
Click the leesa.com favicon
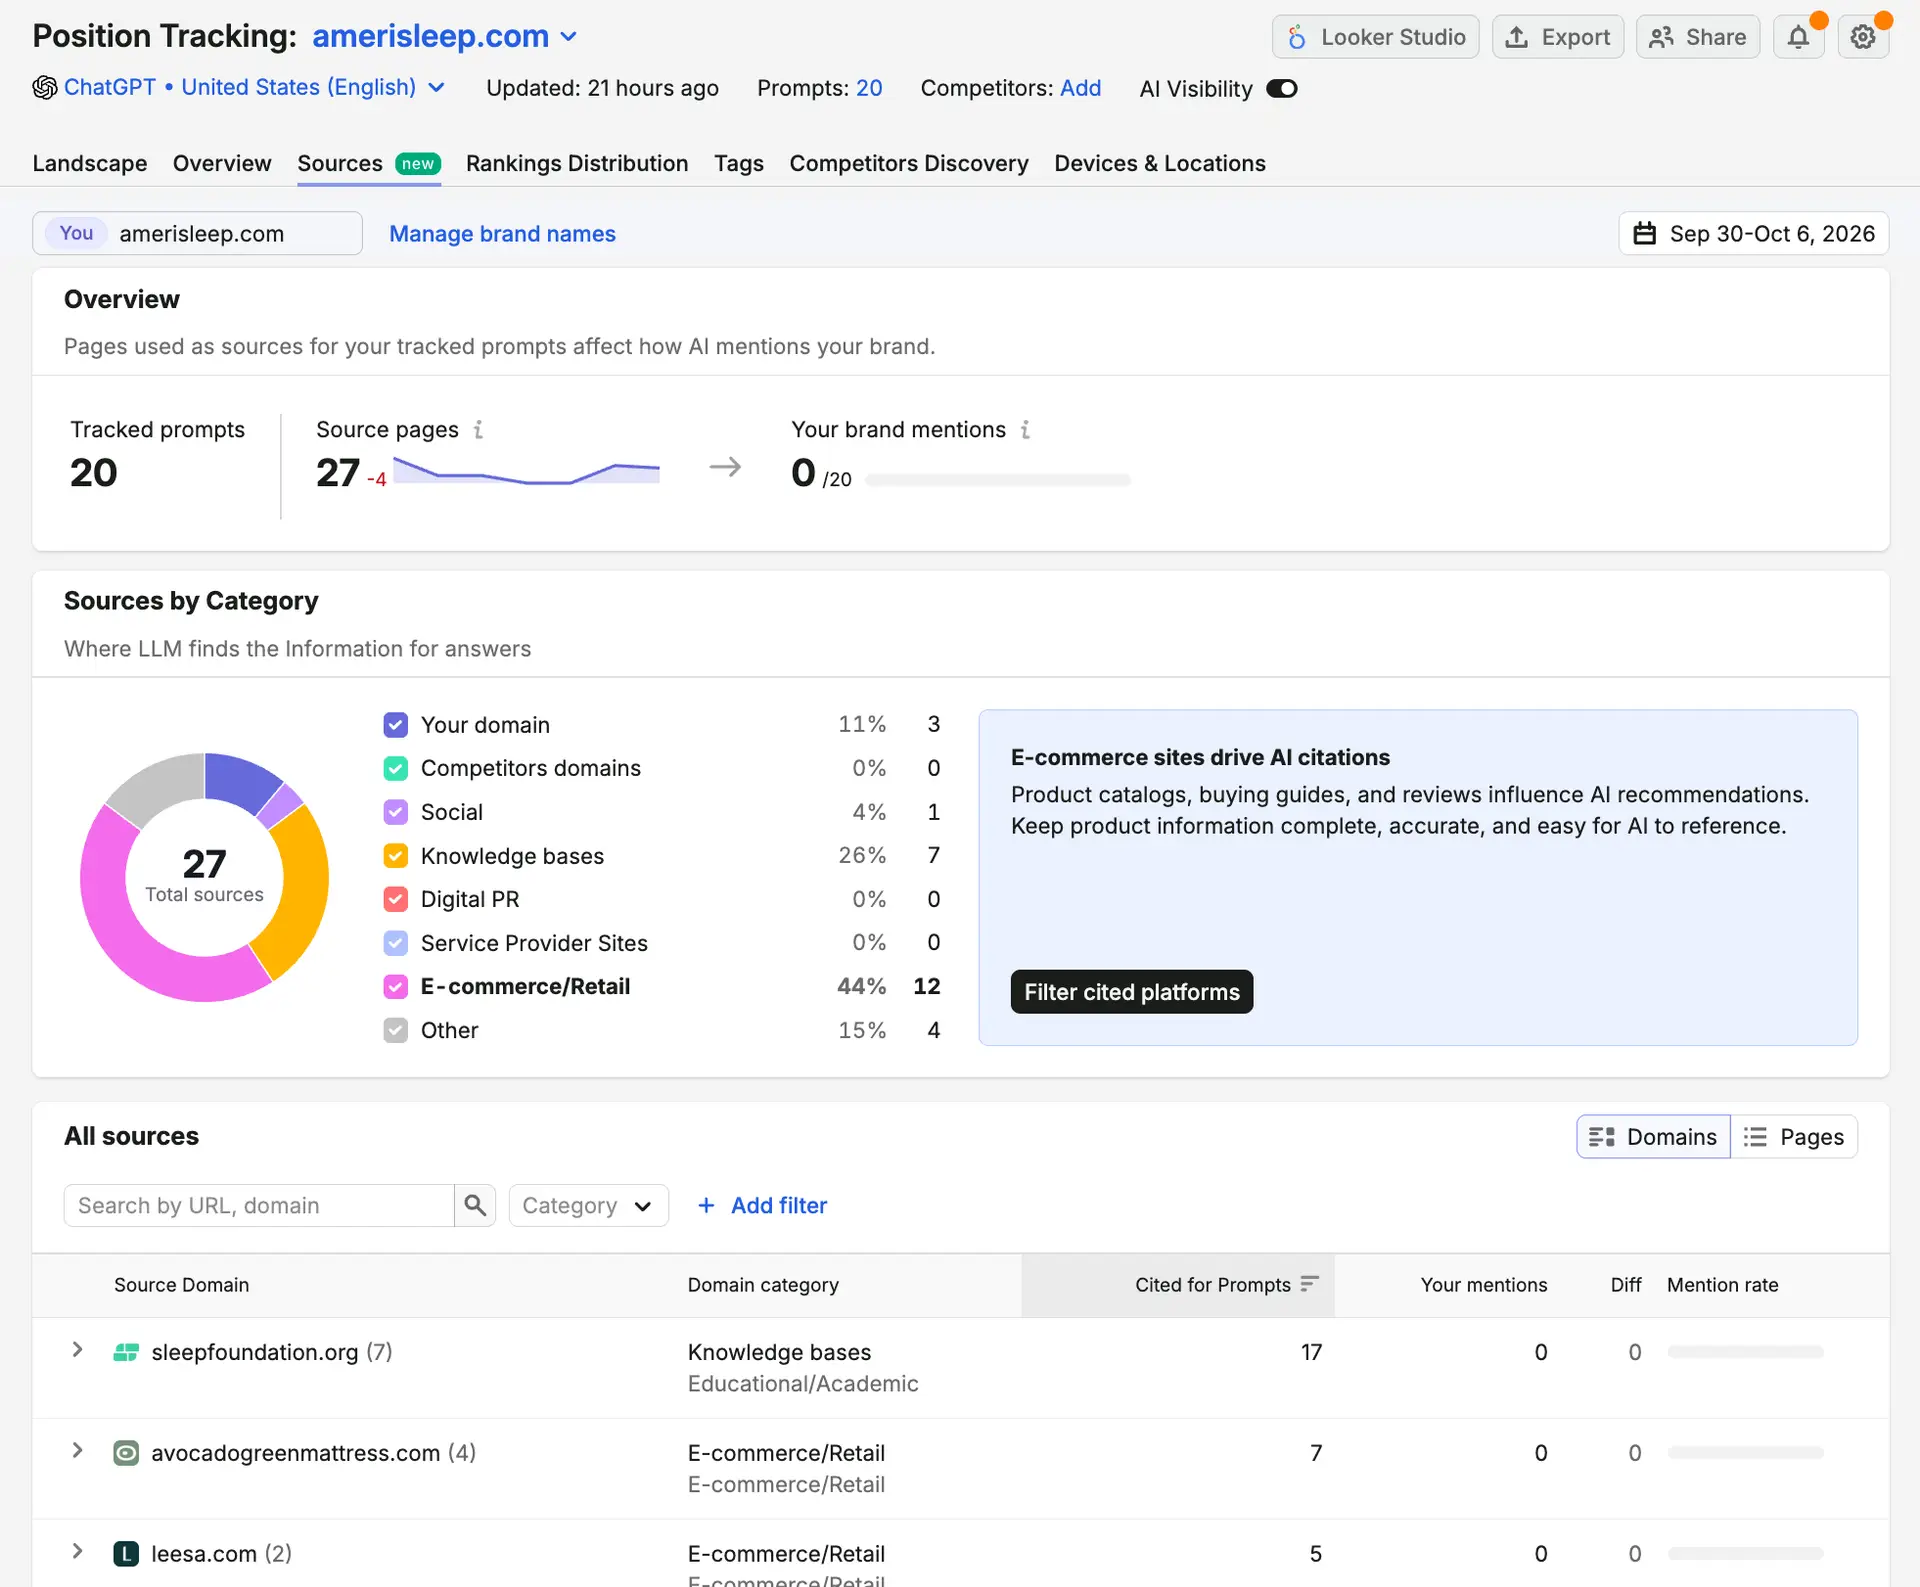tap(126, 1554)
